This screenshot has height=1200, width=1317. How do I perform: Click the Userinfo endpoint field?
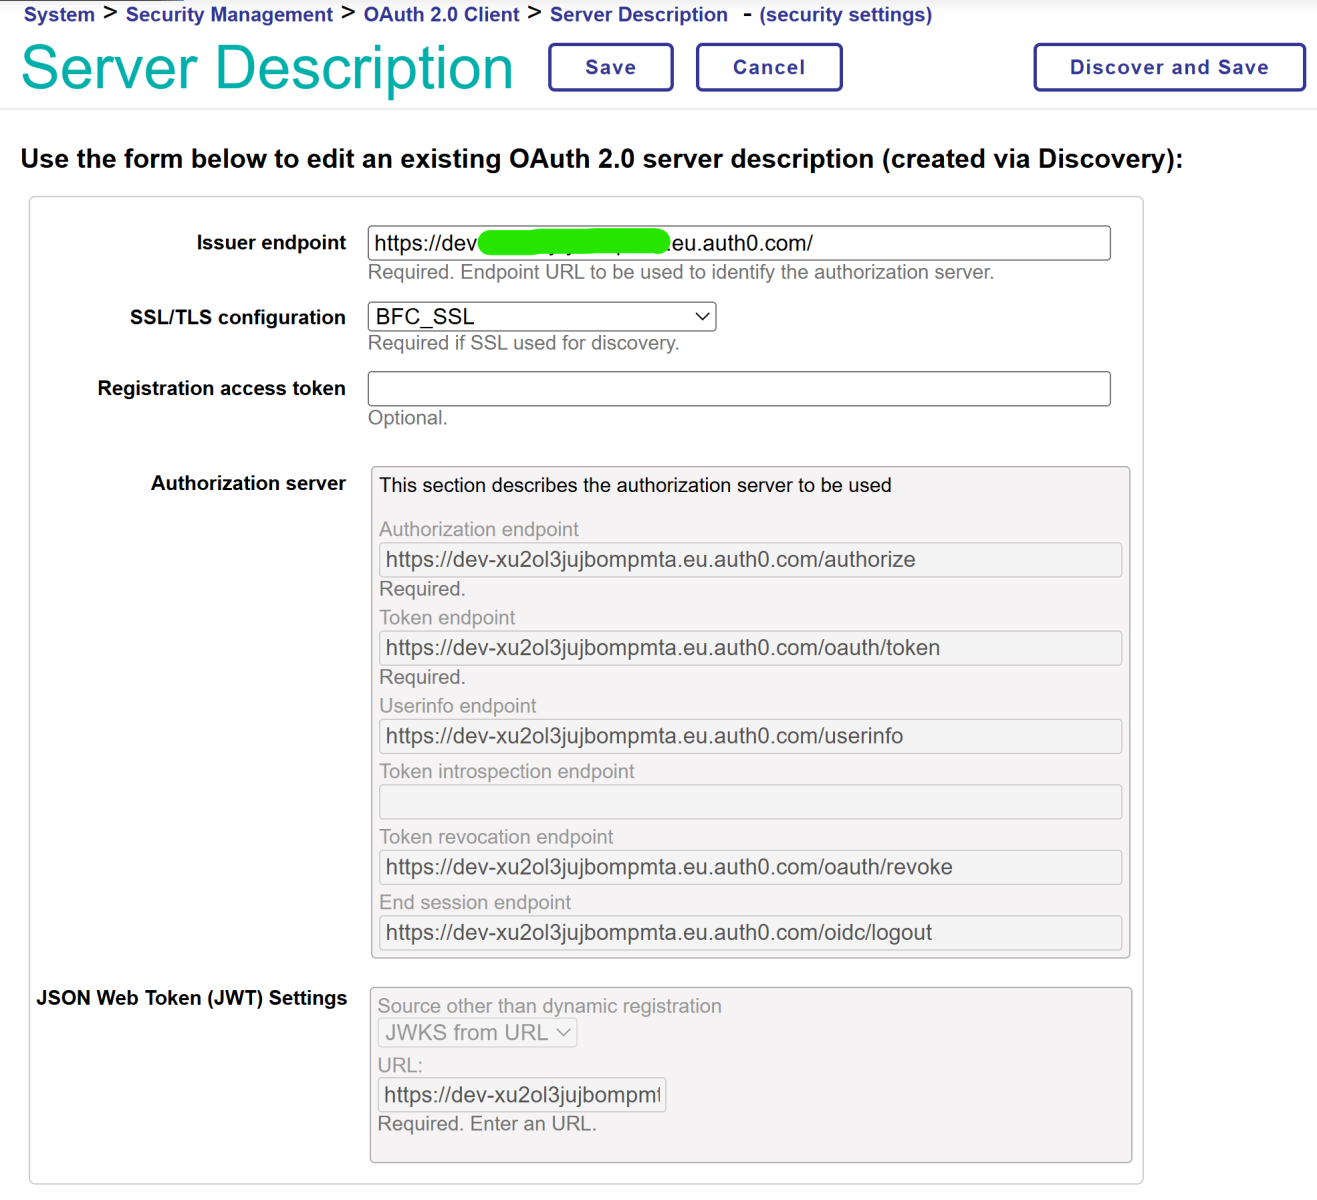[749, 736]
